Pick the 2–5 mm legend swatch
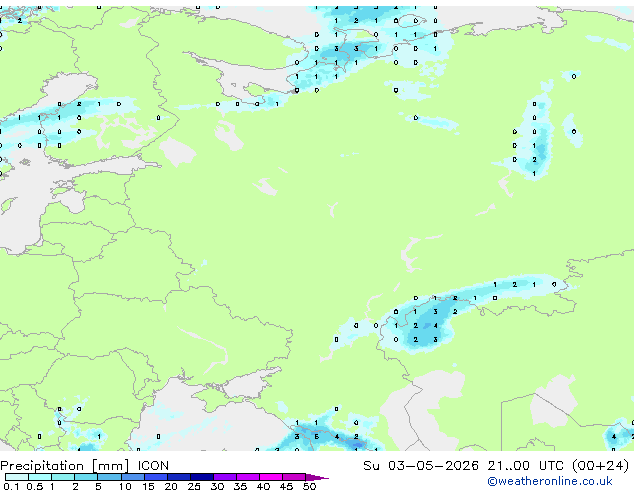This screenshot has width=634, height=490. click(x=86, y=477)
